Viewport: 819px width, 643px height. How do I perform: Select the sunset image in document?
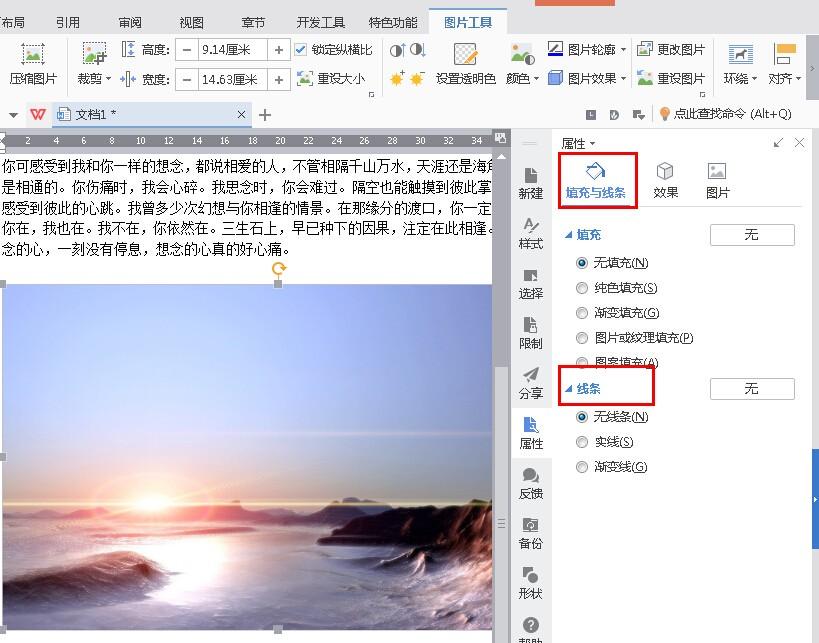(247, 457)
